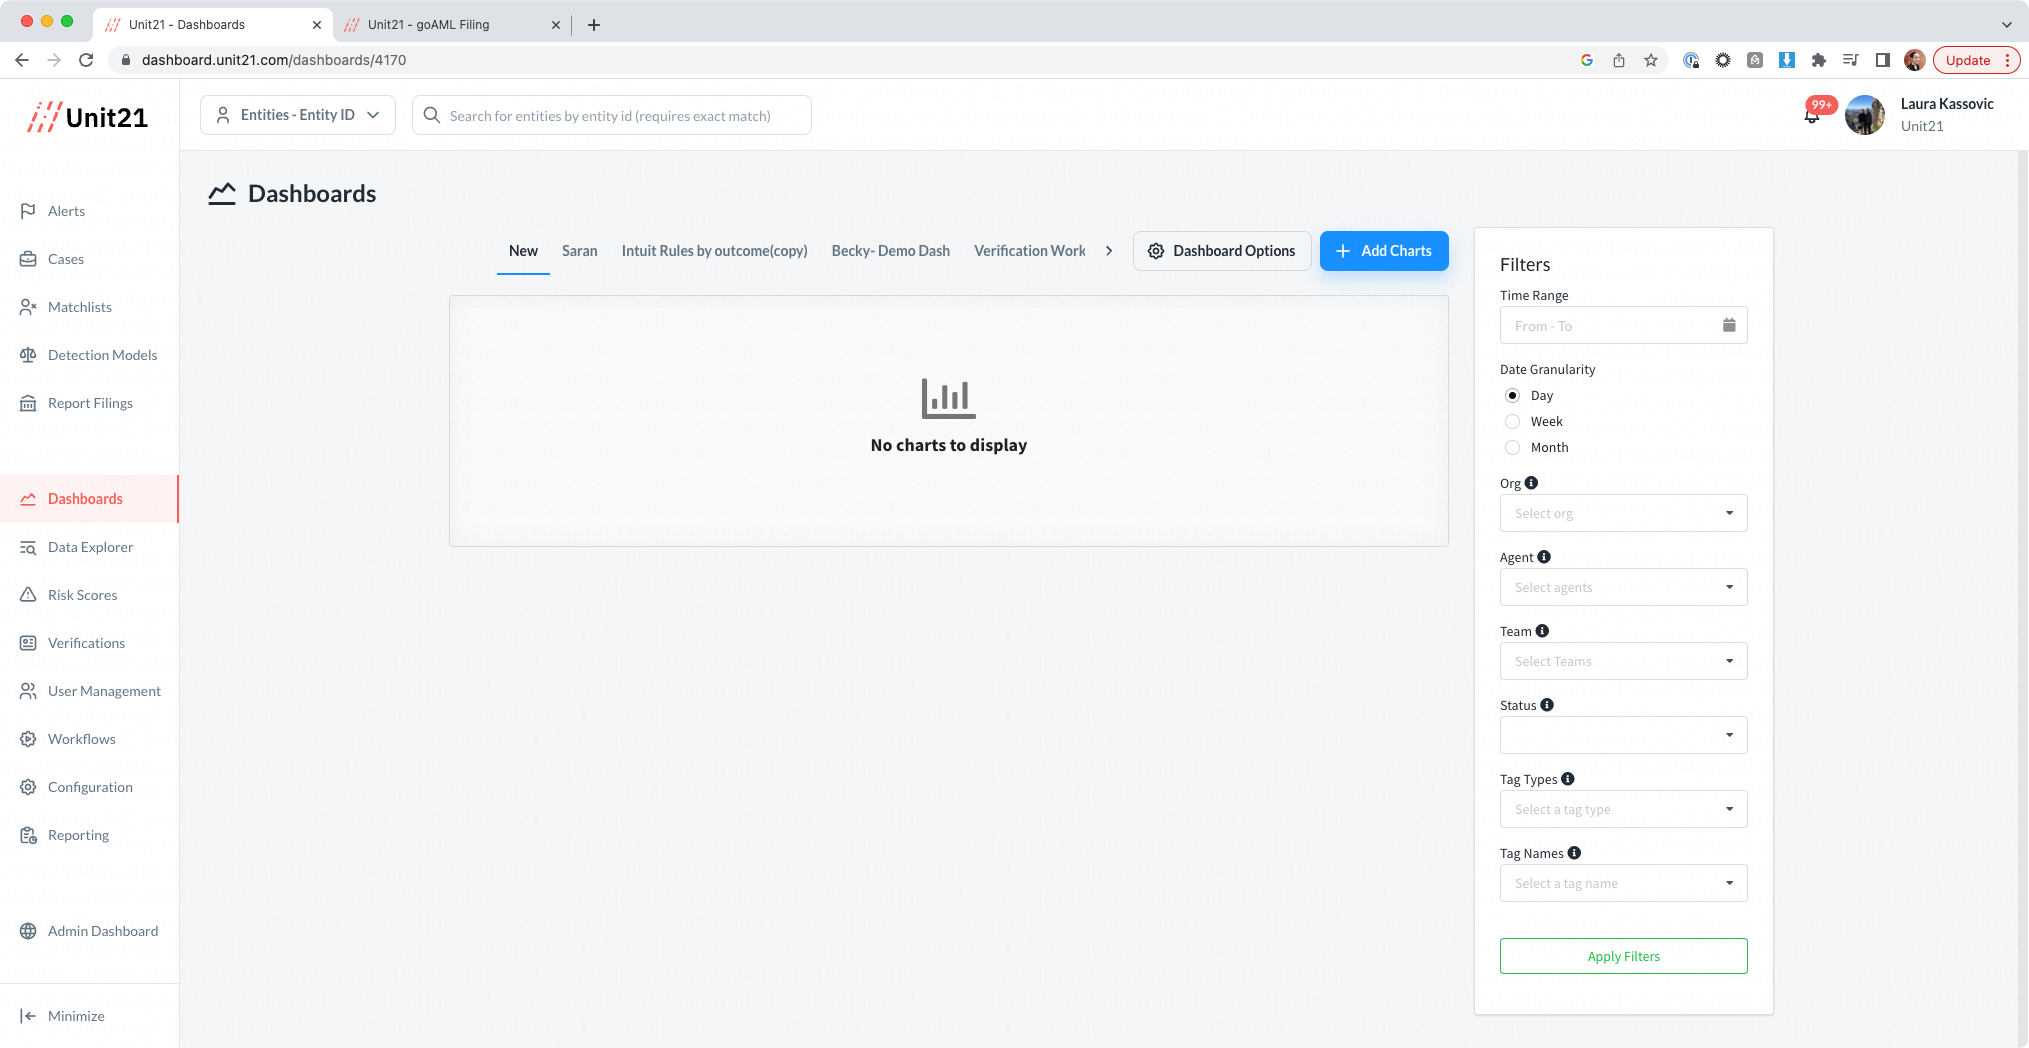This screenshot has height=1048, width=2029.
Task: Switch to the Saran dashboard tab
Action: click(x=580, y=251)
